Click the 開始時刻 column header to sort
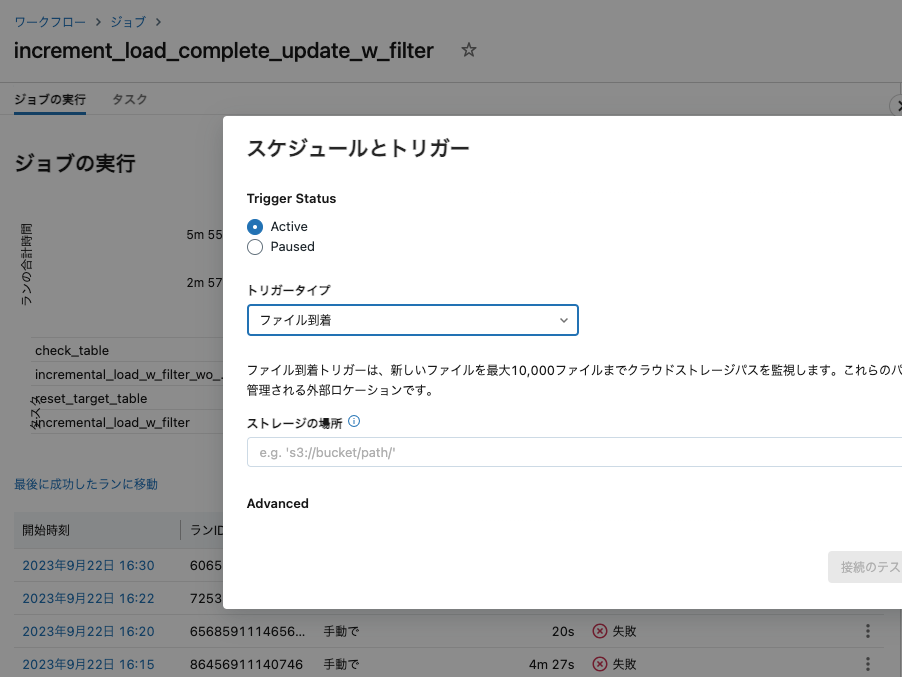 click(47, 529)
